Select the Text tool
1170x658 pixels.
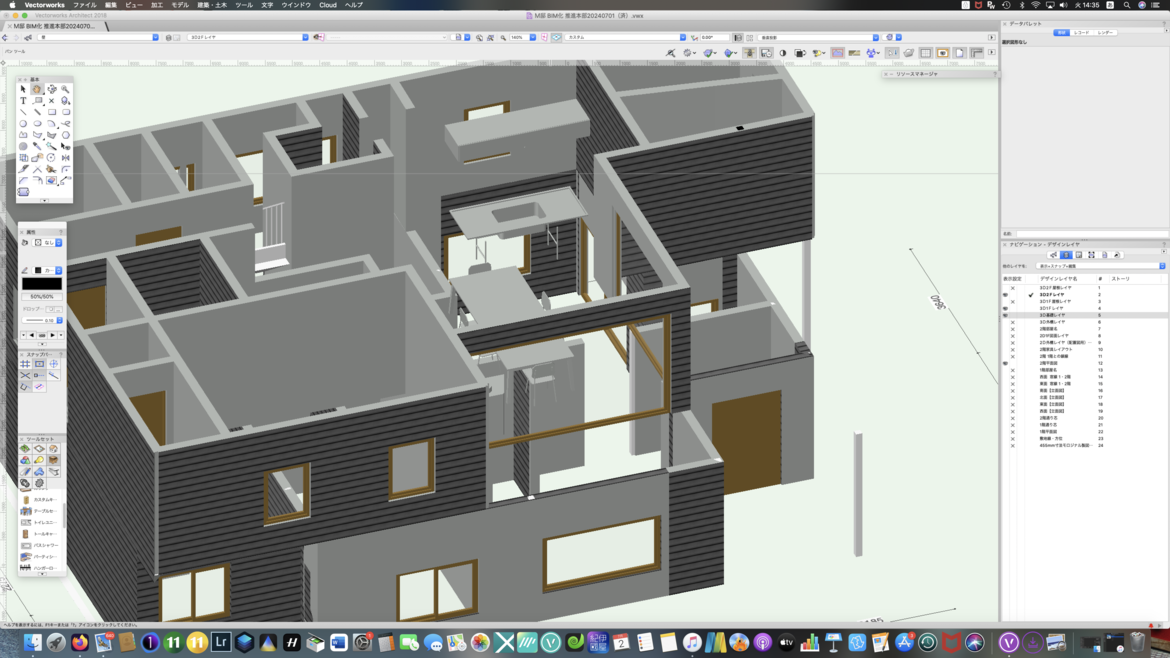click(23, 101)
